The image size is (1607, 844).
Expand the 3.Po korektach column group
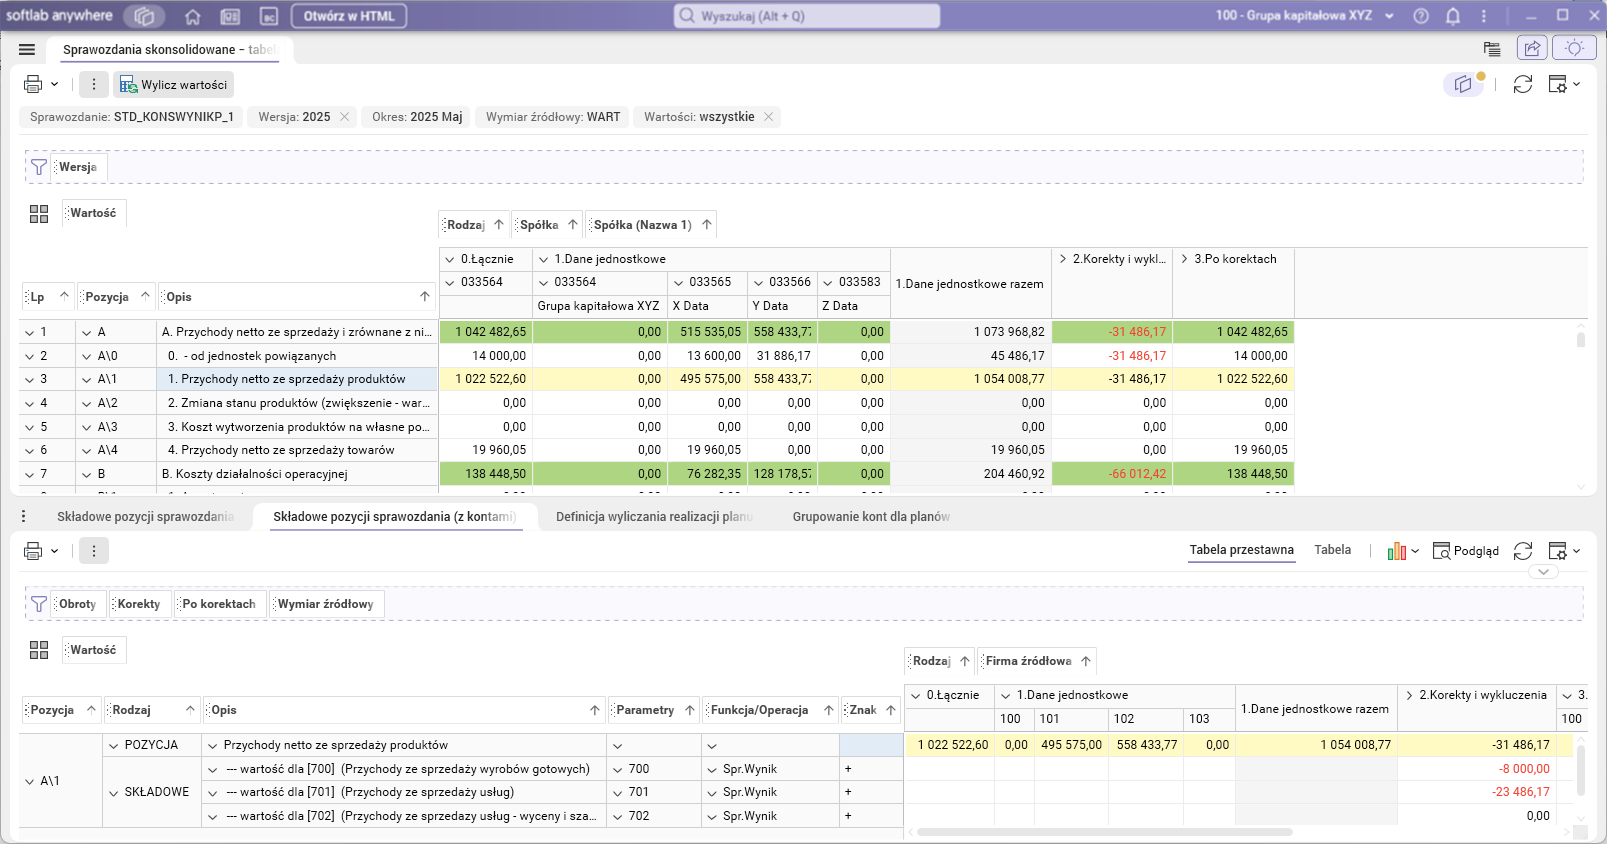click(x=1185, y=259)
